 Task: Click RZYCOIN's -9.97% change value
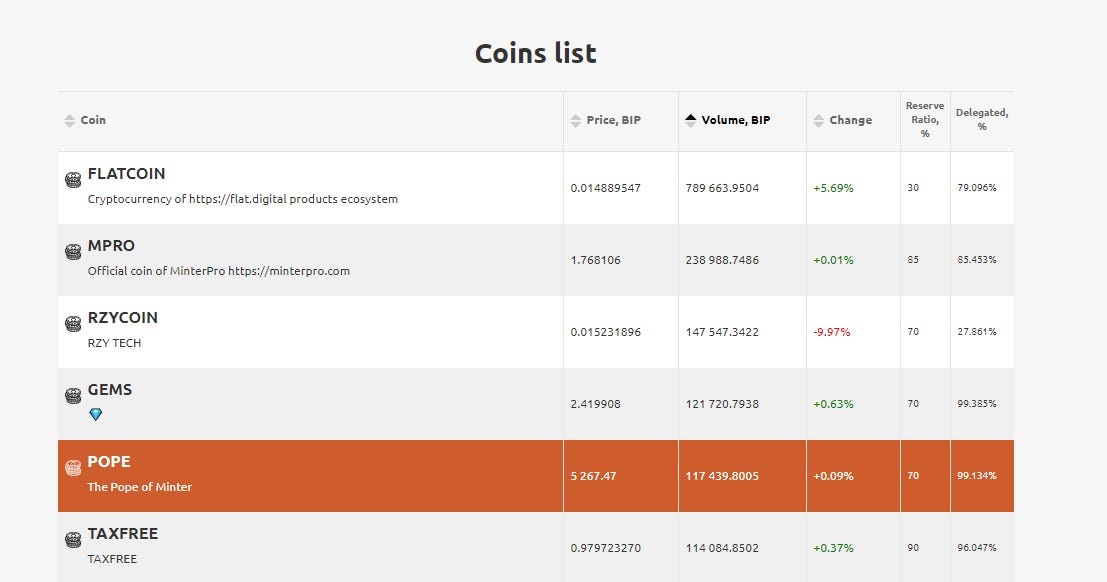coord(832,332)
